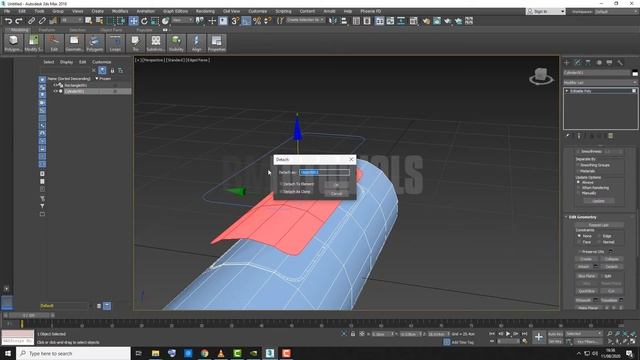This screenshot has height=360, width=640.
Task: Activate the Select and Scale tool
Action: (x=155, y=21)
